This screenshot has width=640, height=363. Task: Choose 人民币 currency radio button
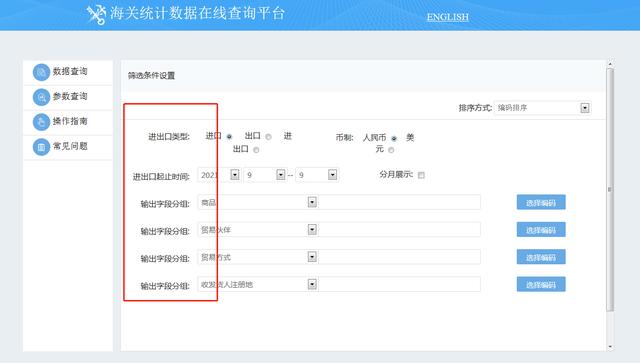[x=394, y=138]
